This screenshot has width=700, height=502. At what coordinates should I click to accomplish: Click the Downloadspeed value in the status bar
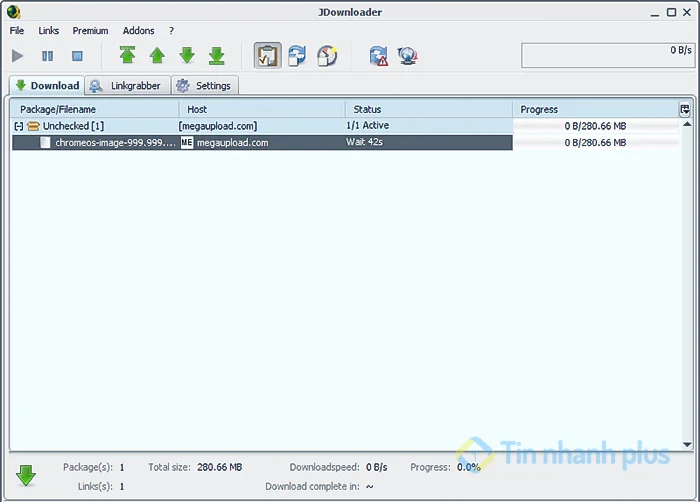point(377,467)
